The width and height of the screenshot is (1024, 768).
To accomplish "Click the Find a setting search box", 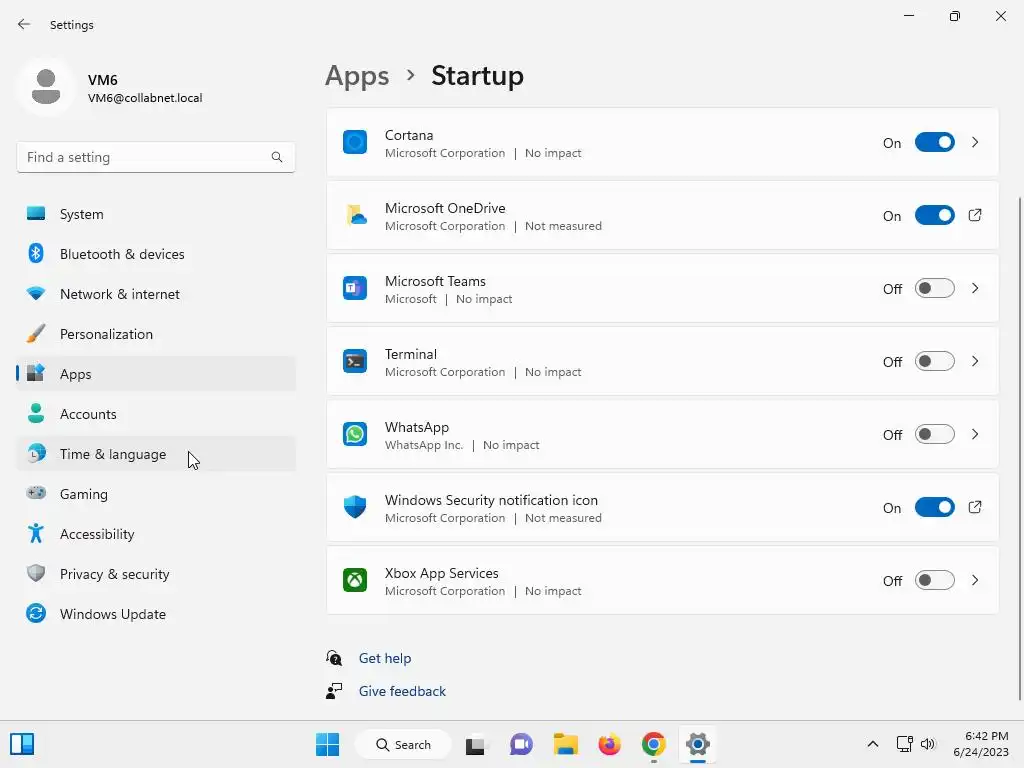I will [x=145, y=157].
